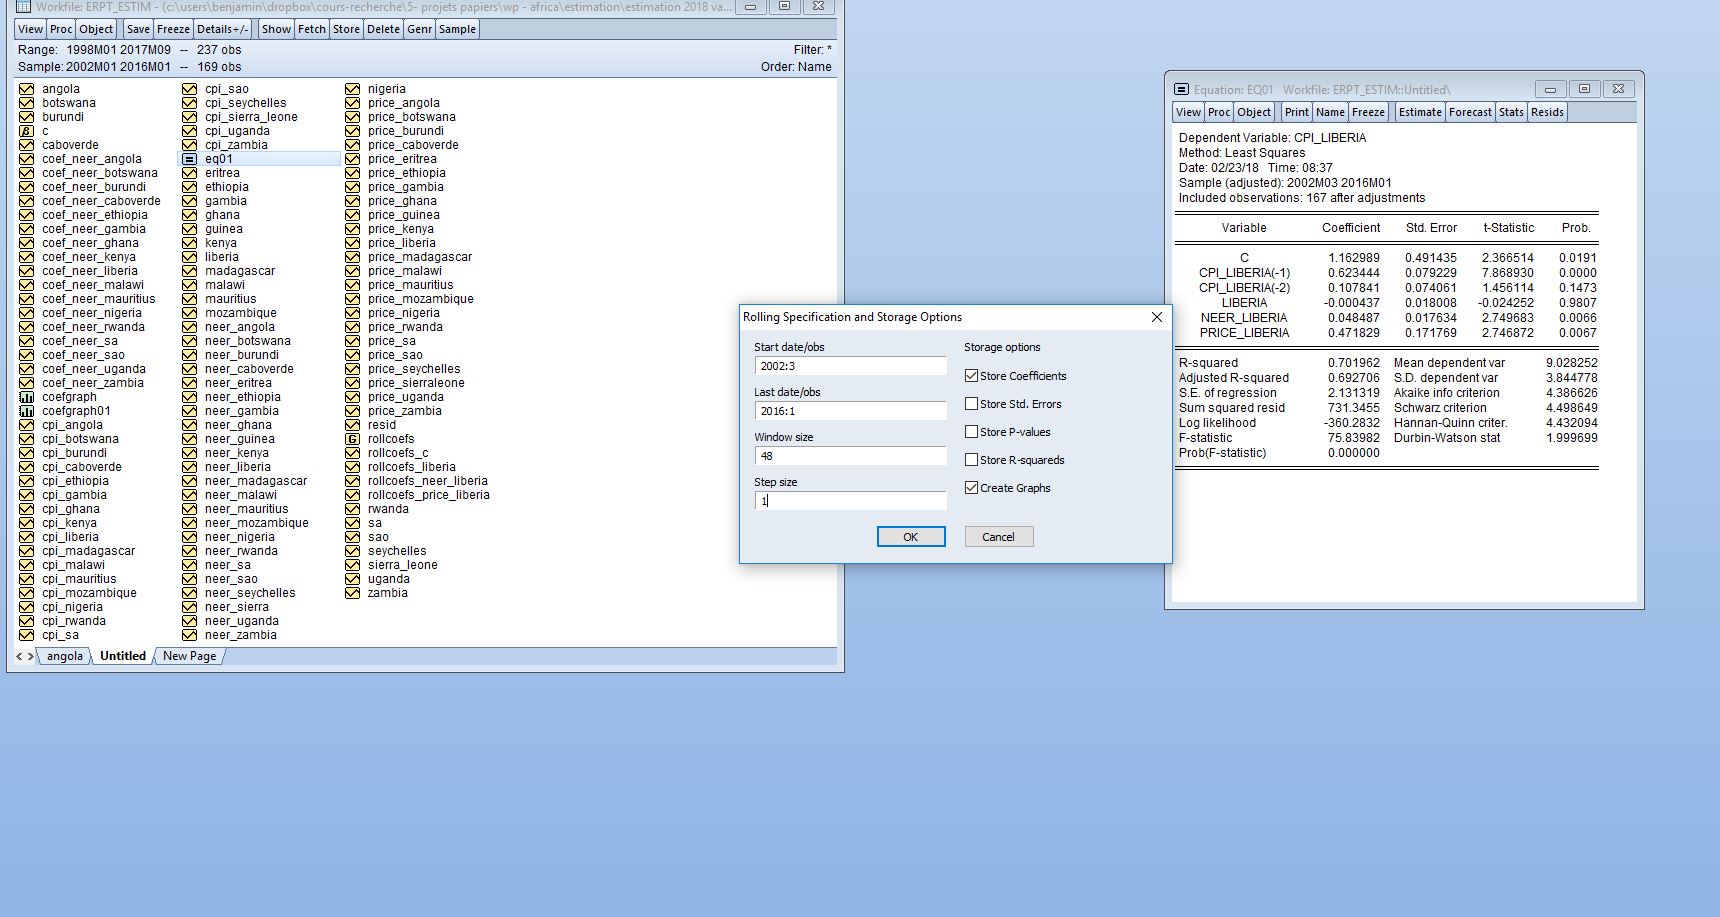Select the rollcoefs_neer_liberia series icon
The width and height of the screenshot is (1720, 917).
[352, 481]
